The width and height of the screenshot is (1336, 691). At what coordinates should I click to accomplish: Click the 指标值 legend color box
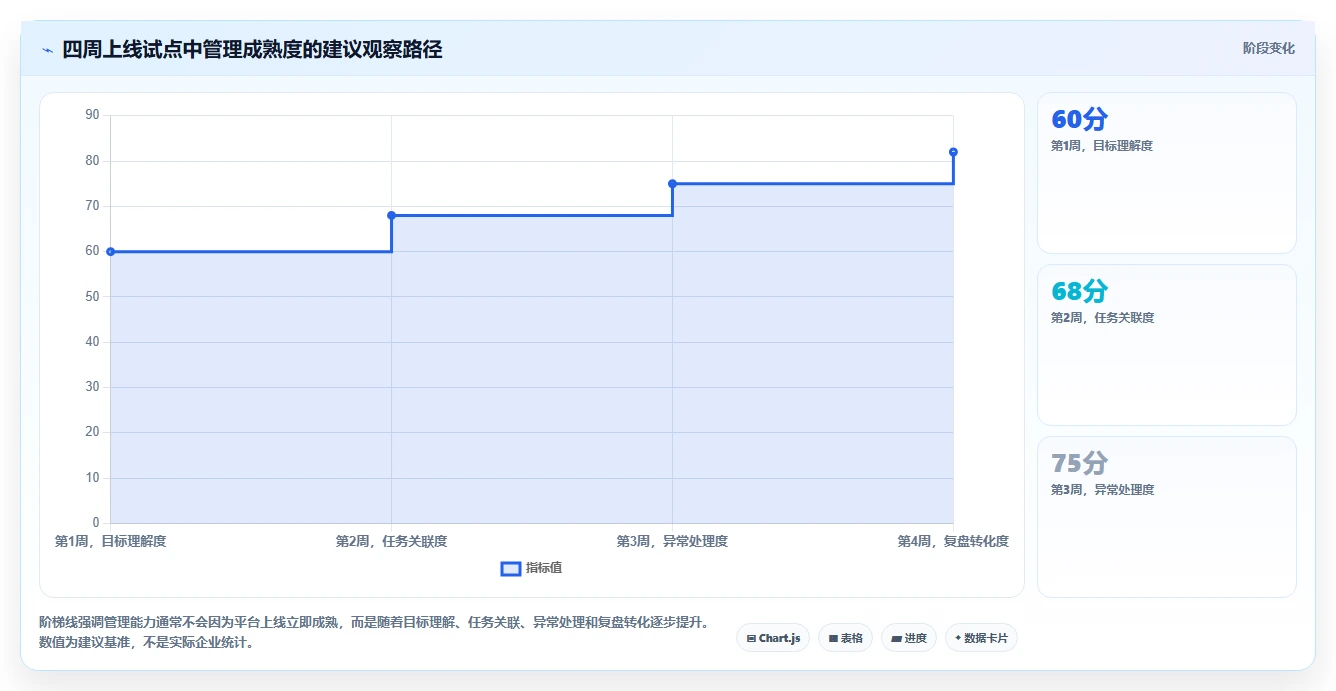510,568
